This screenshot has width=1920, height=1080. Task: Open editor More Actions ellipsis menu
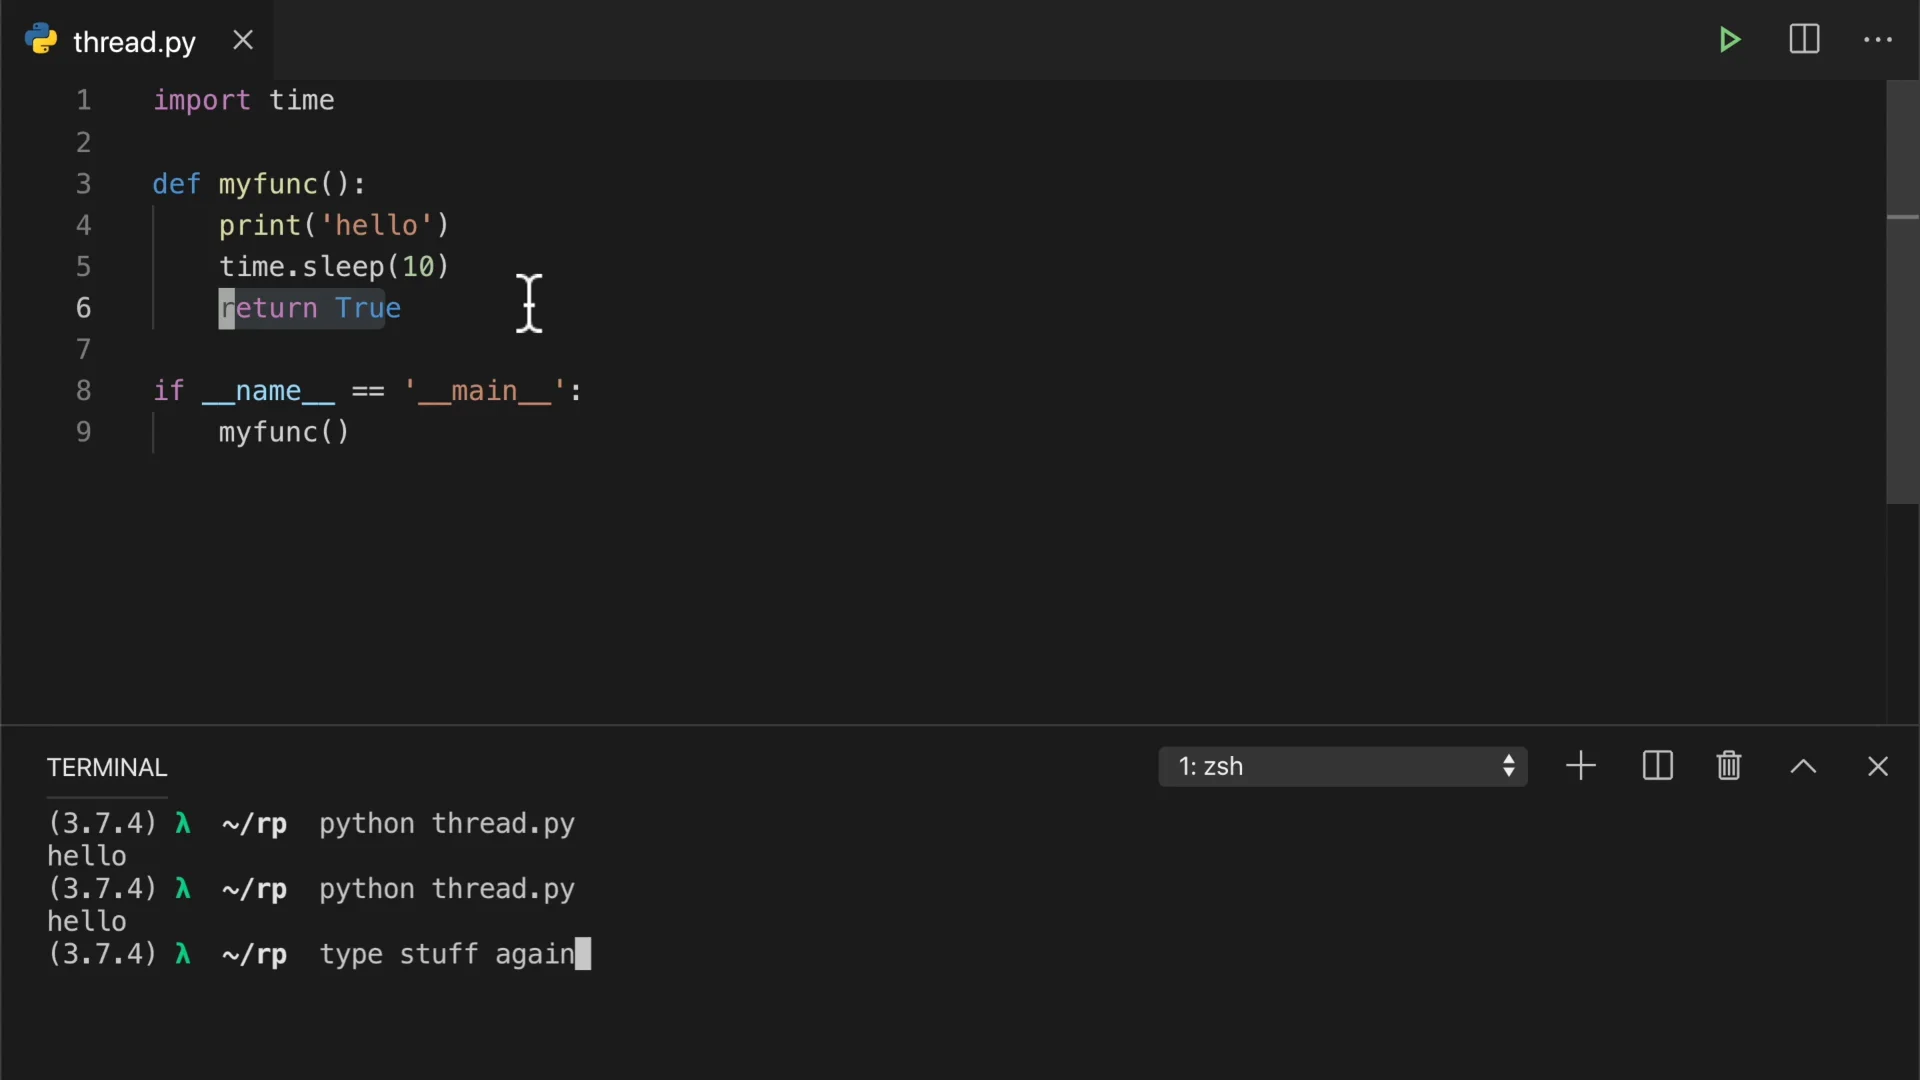coord(1877,40)
